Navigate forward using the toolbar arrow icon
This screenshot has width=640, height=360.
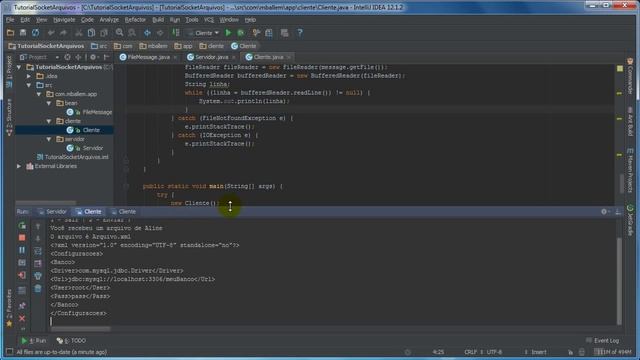pyautogui.click(x=160, y=33)
